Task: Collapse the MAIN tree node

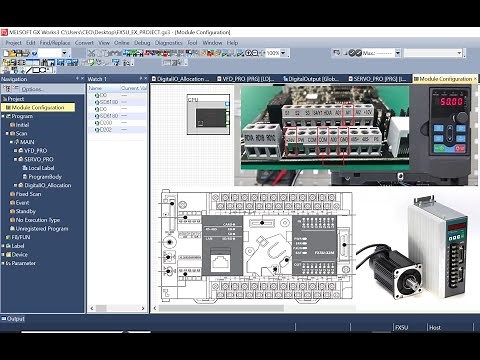Action: pyautogui.click(x=11, y=142)
